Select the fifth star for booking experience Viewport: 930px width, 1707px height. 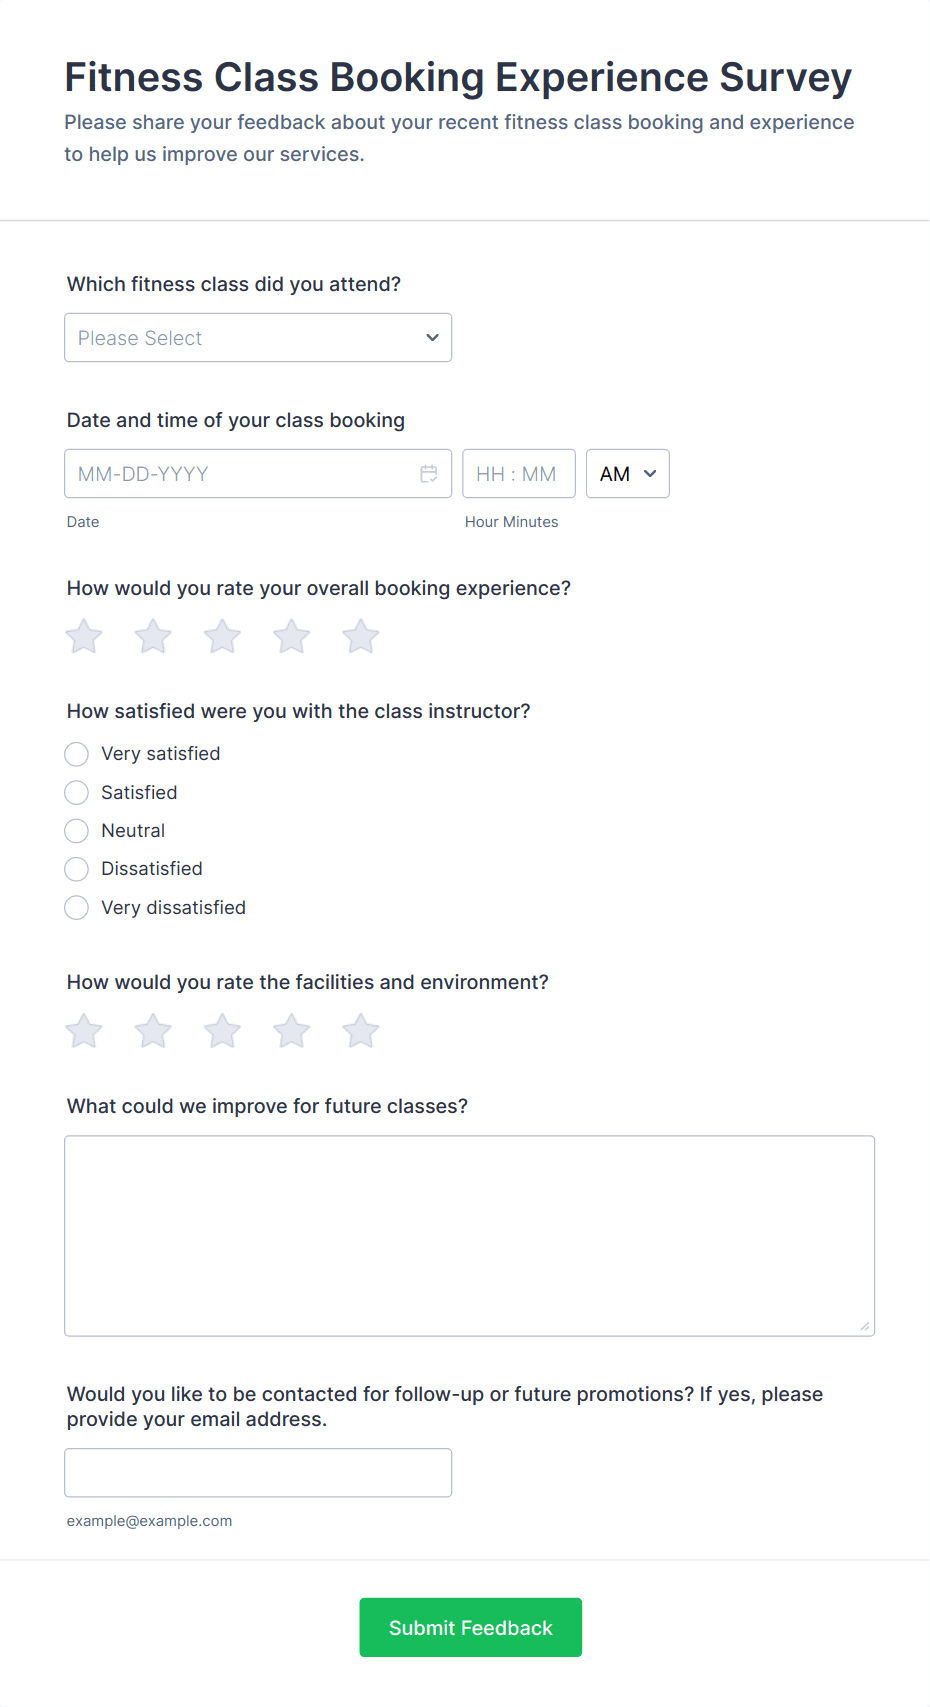[360, 636]
